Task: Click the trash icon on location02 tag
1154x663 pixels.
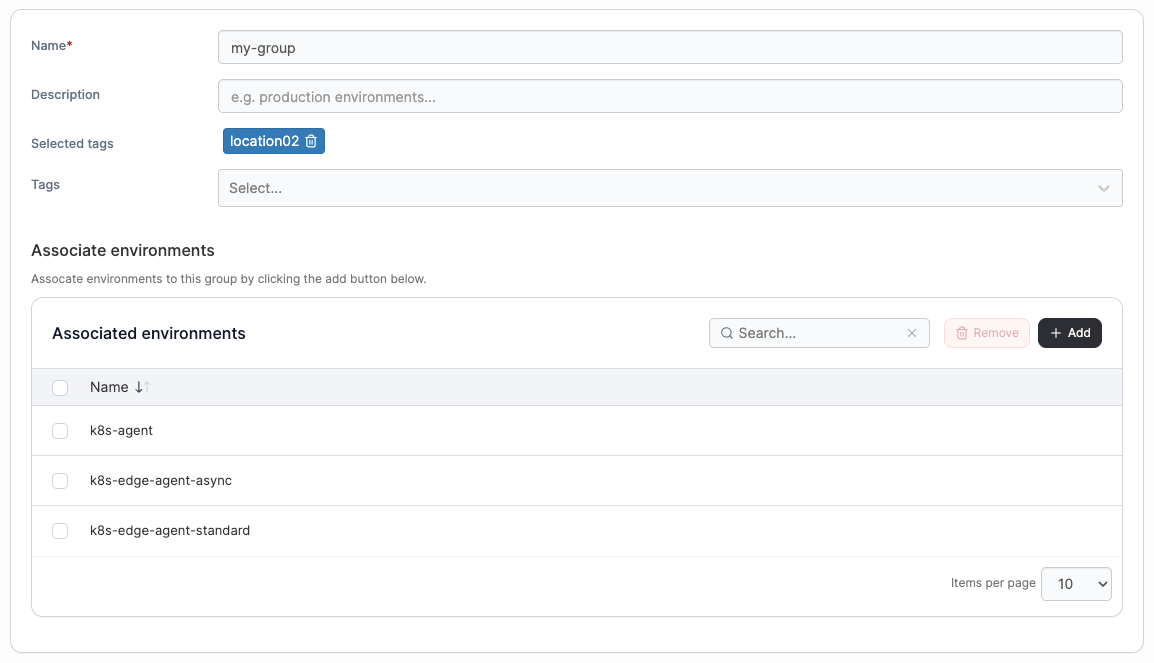Action: point(311,142)
